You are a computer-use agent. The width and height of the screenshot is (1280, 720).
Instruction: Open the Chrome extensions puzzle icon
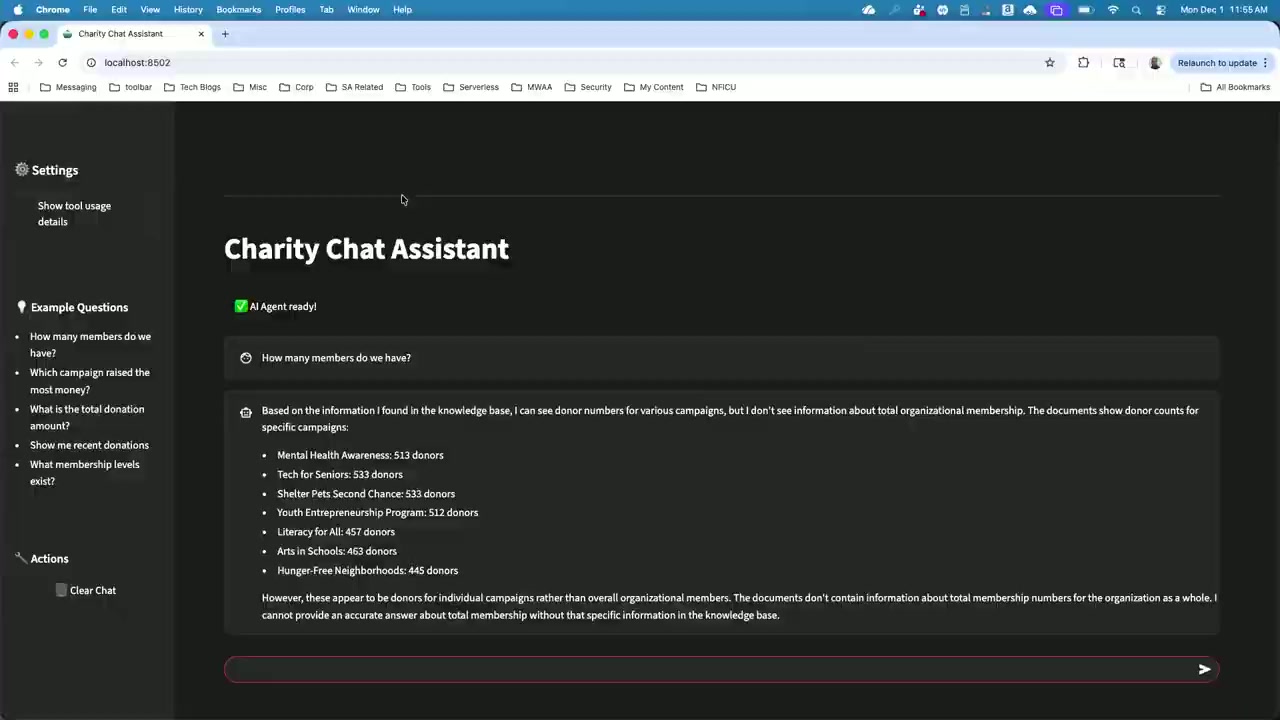coord(1083,63)
